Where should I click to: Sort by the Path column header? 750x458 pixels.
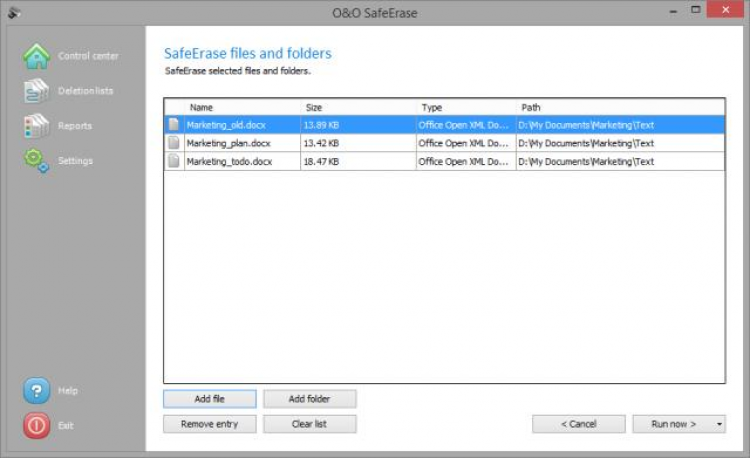click(x=621, y=108)
